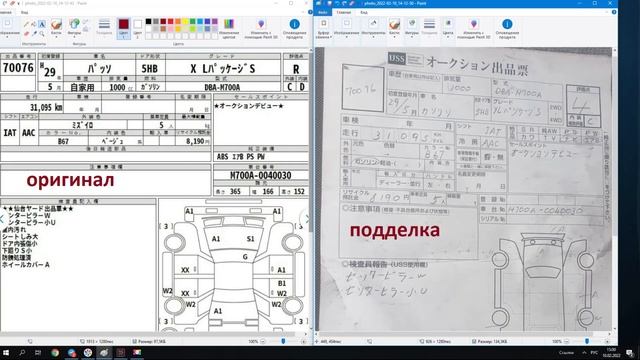Viewport: 640px width, 360px height.
Task: Open Task View on the taskbar
Action: 38,353
